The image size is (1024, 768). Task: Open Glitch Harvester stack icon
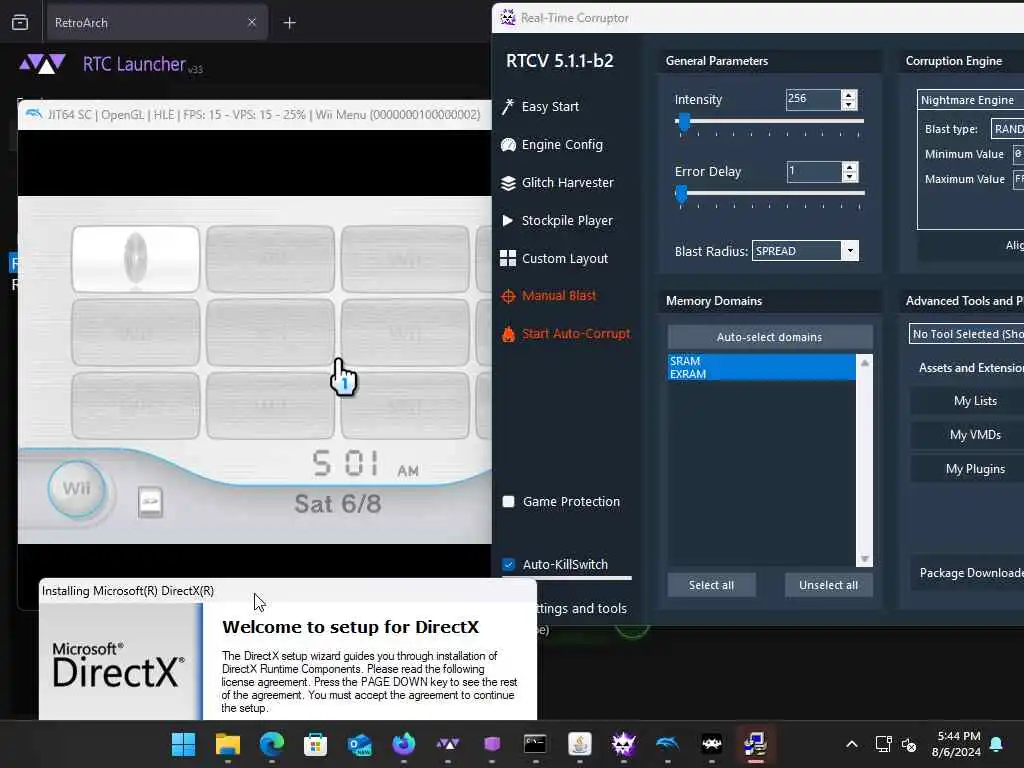pos(508,183)
